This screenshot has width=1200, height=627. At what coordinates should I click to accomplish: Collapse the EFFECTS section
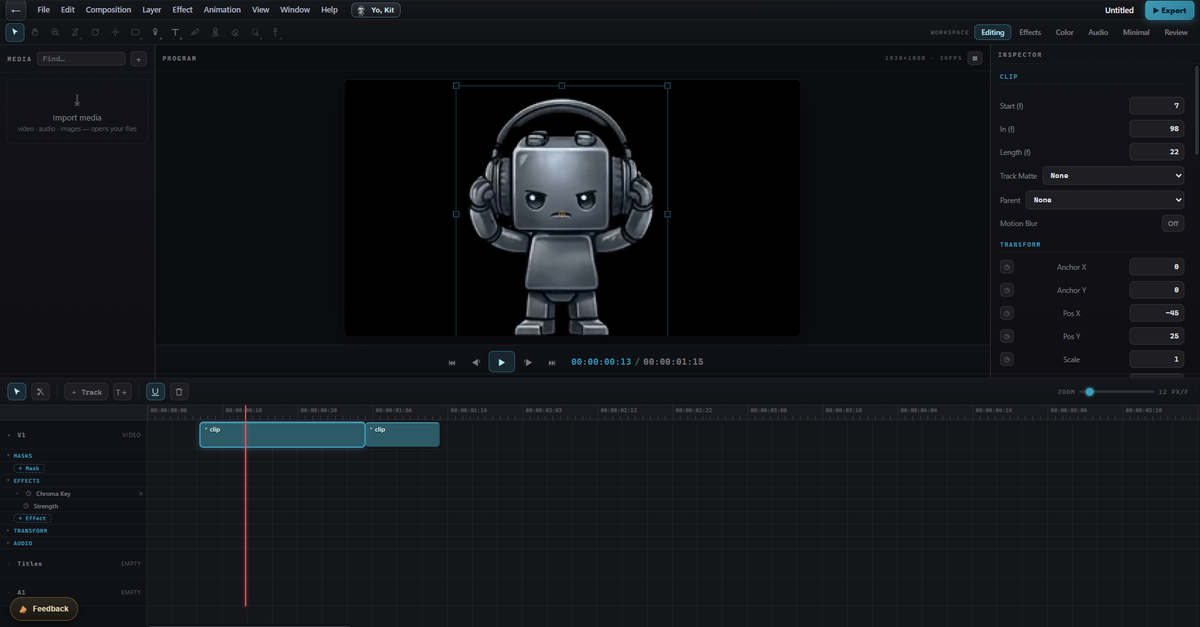pos(8,481)
